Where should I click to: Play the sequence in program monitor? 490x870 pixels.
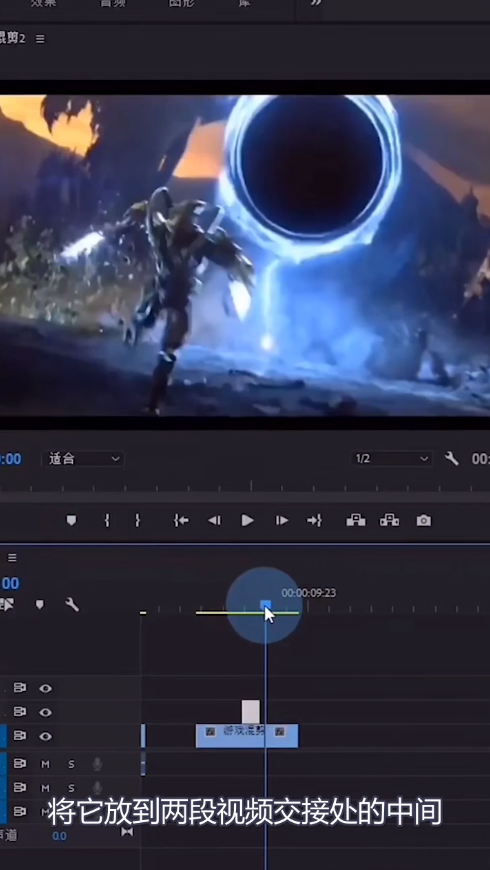pyautogui.click(x=247, y=520)
